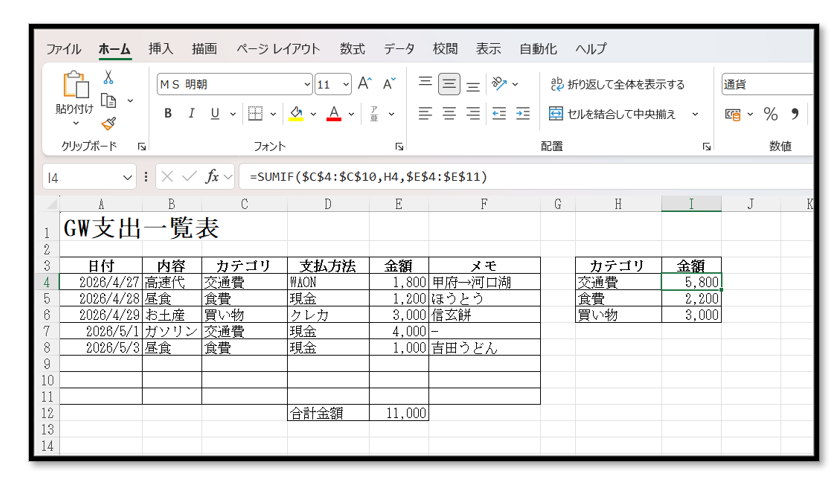Align text right
832x479 pixels.
click(x=473, y=114)
